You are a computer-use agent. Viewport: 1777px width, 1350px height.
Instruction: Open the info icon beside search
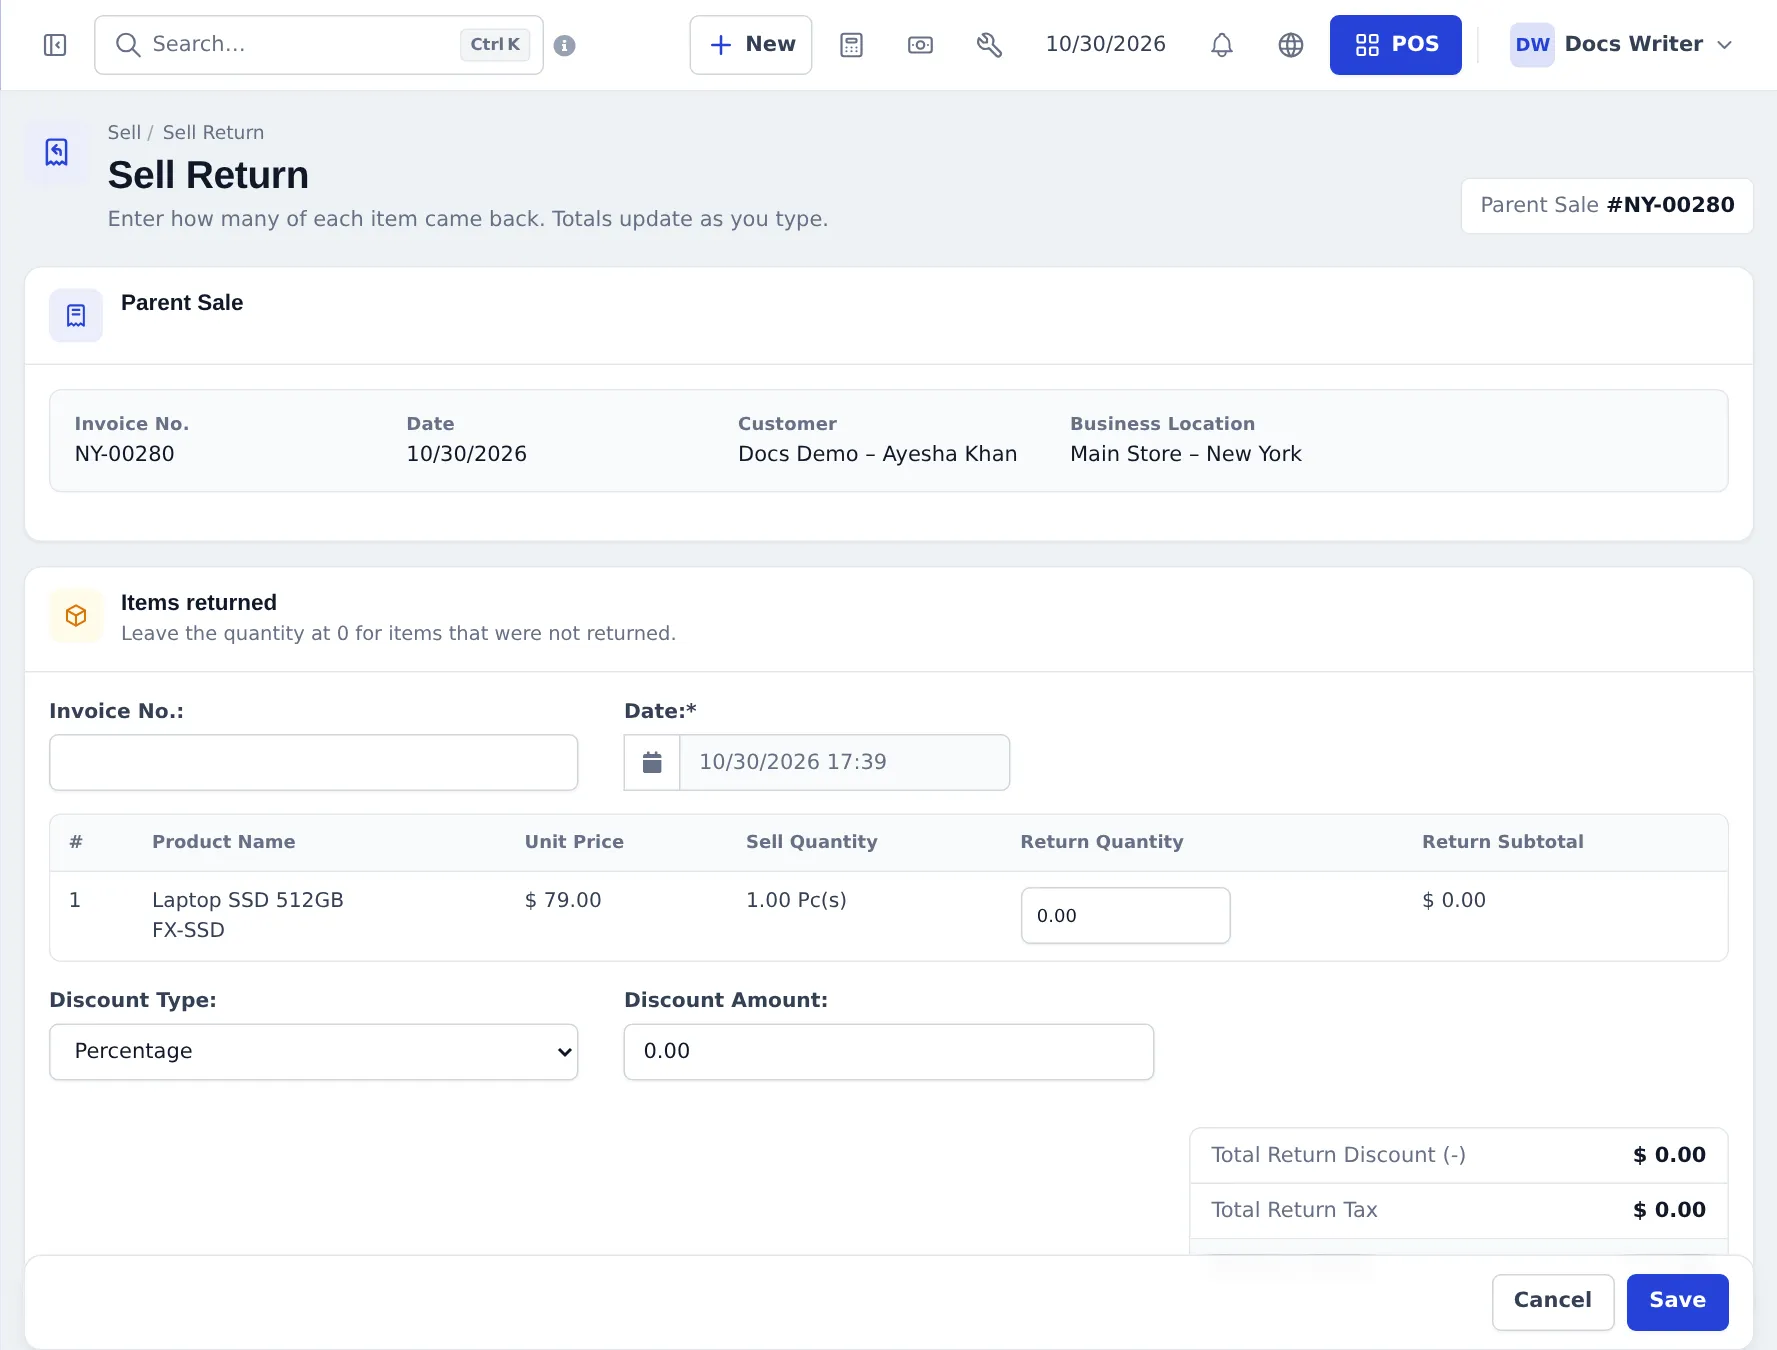click(564, 45)
